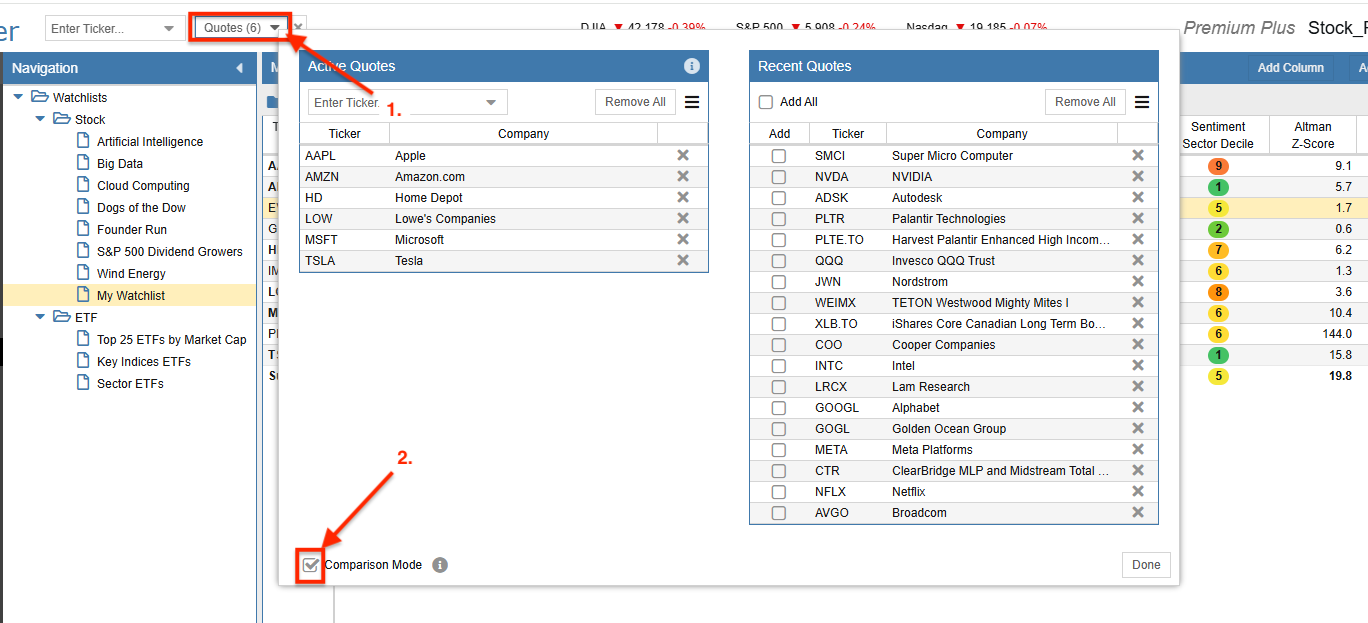This screenshot has width=1368, height=623.
Task: Check the Add All checkbox
Action: click(x=766, y=102)
